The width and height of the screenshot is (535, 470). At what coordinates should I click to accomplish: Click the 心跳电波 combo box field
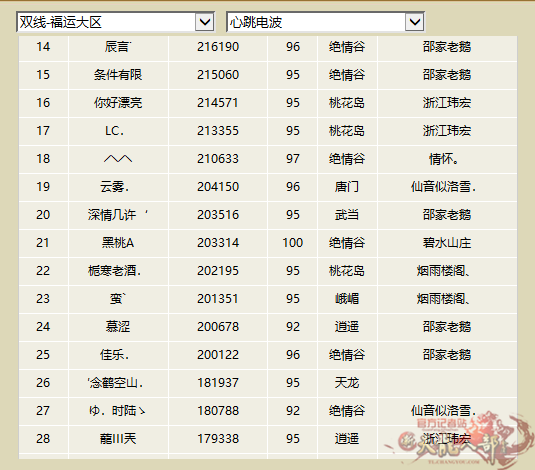(x=326, y=22)
